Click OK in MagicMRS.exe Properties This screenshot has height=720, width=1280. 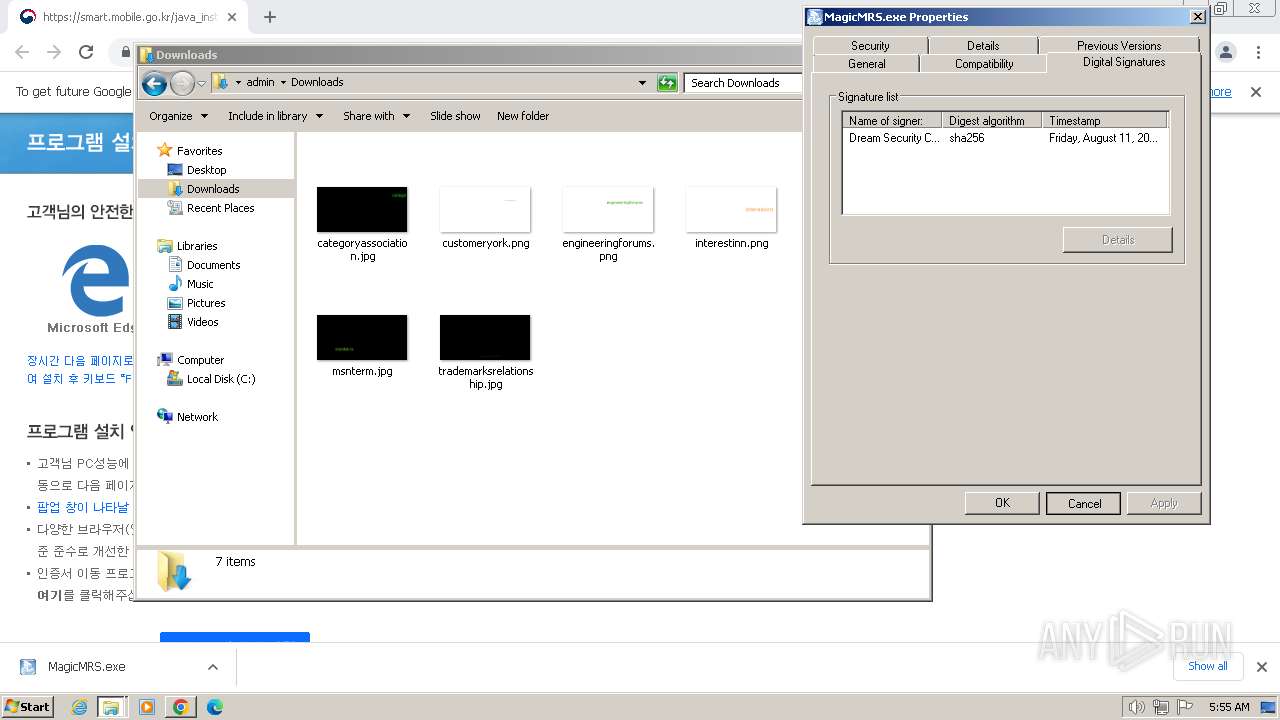point(1002,503)
